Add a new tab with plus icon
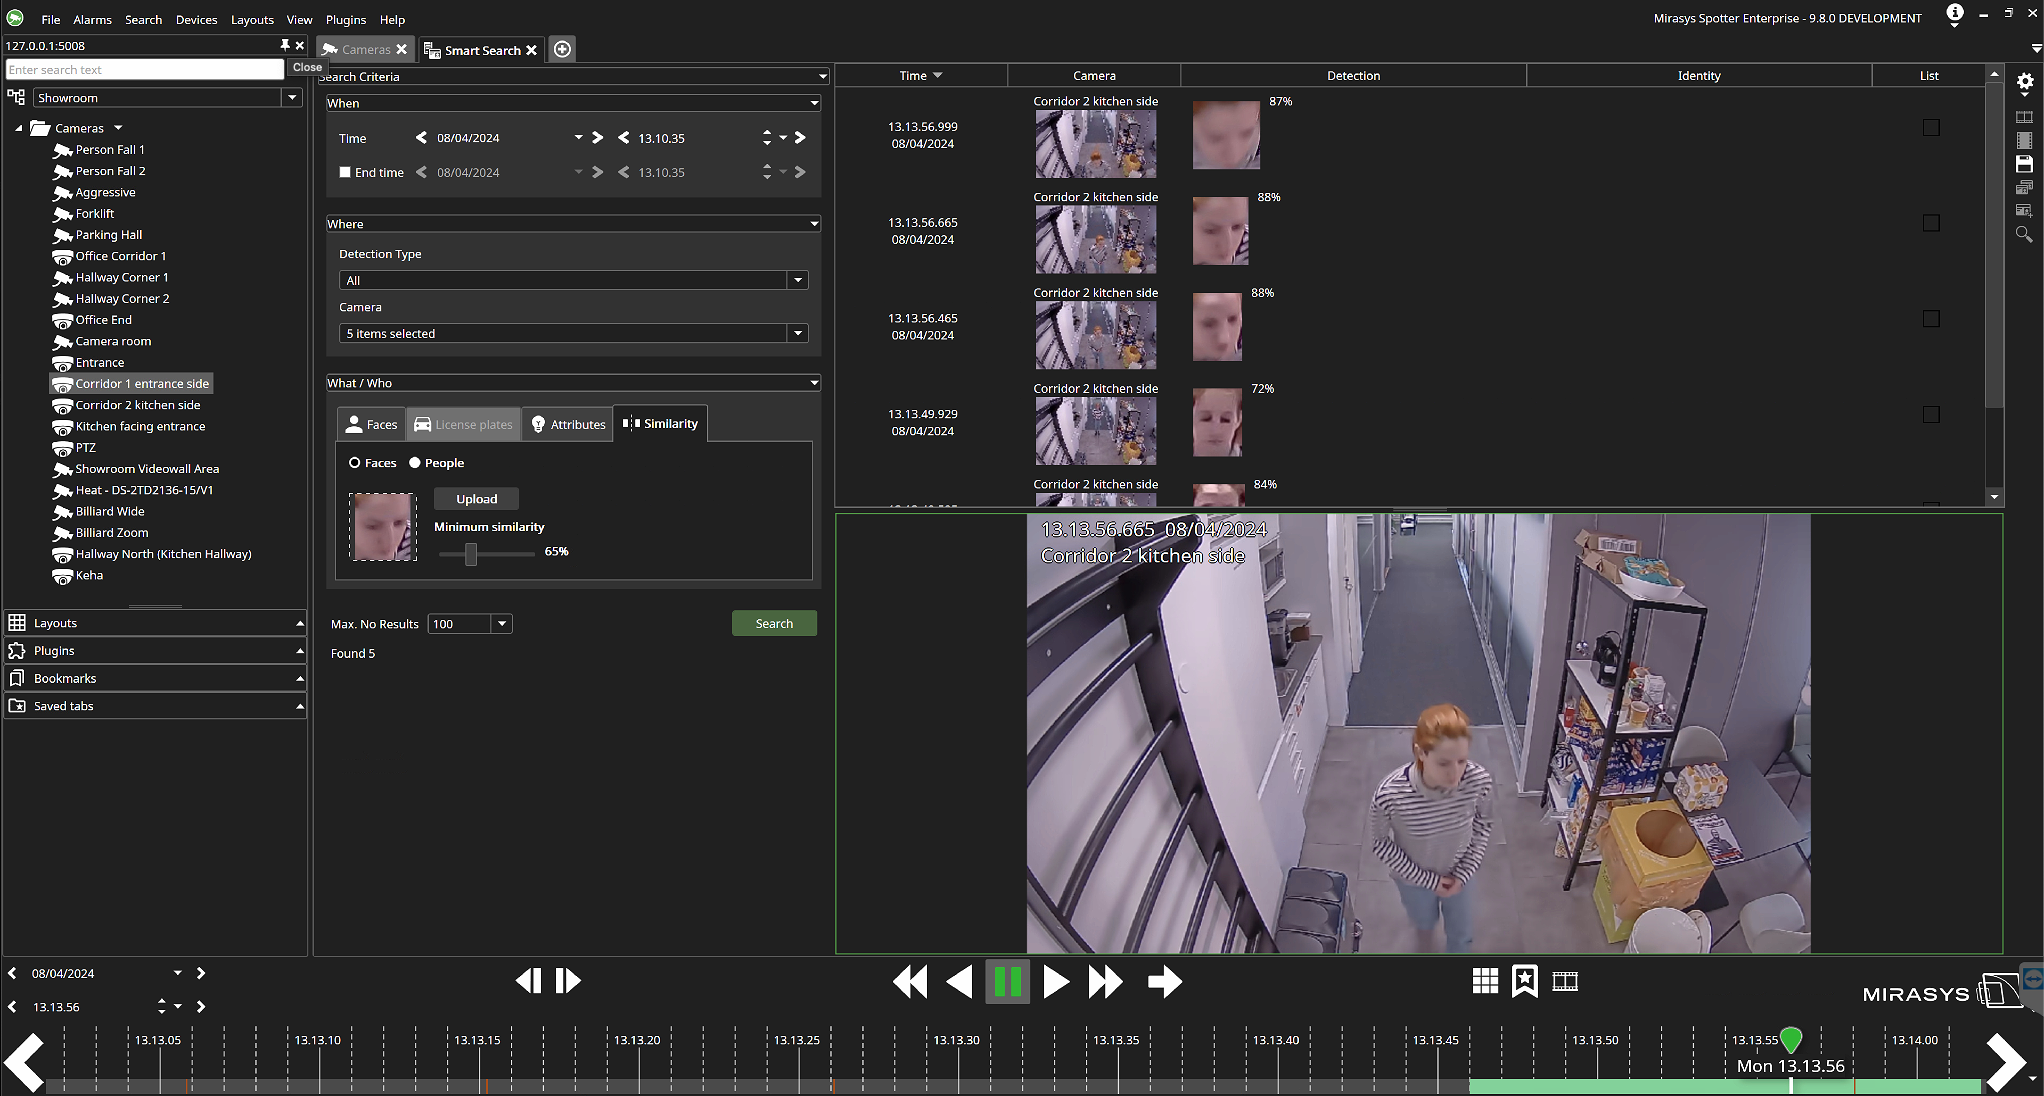Screen dimensions: 2044x1096 pyautogui.click(x=562, y=49)
